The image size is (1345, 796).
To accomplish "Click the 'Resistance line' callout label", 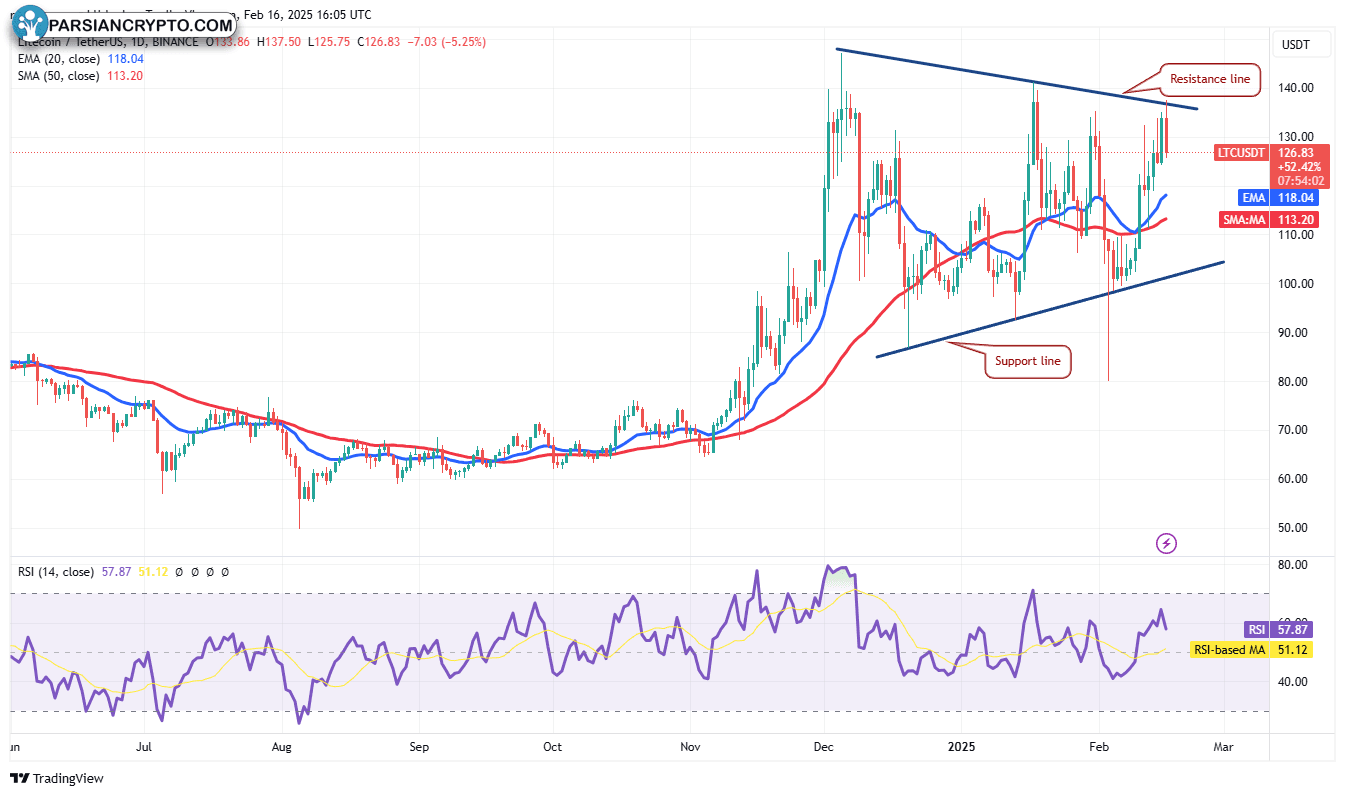I will pos(1209,79).
